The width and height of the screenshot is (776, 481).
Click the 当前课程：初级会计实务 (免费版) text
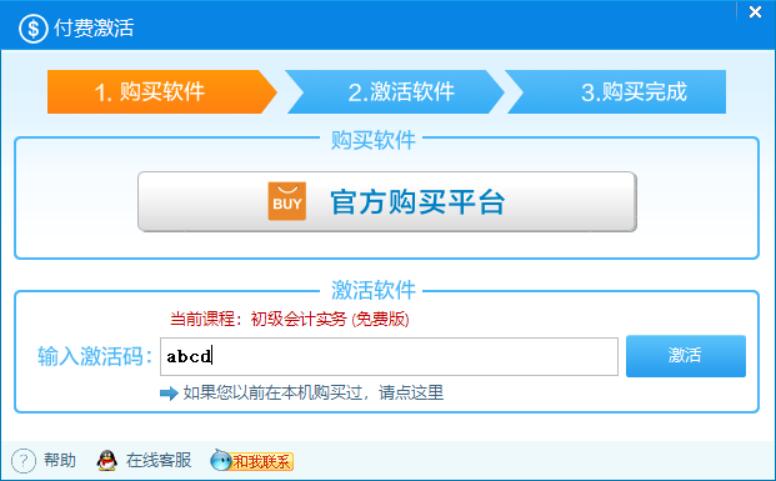[290, 319]
